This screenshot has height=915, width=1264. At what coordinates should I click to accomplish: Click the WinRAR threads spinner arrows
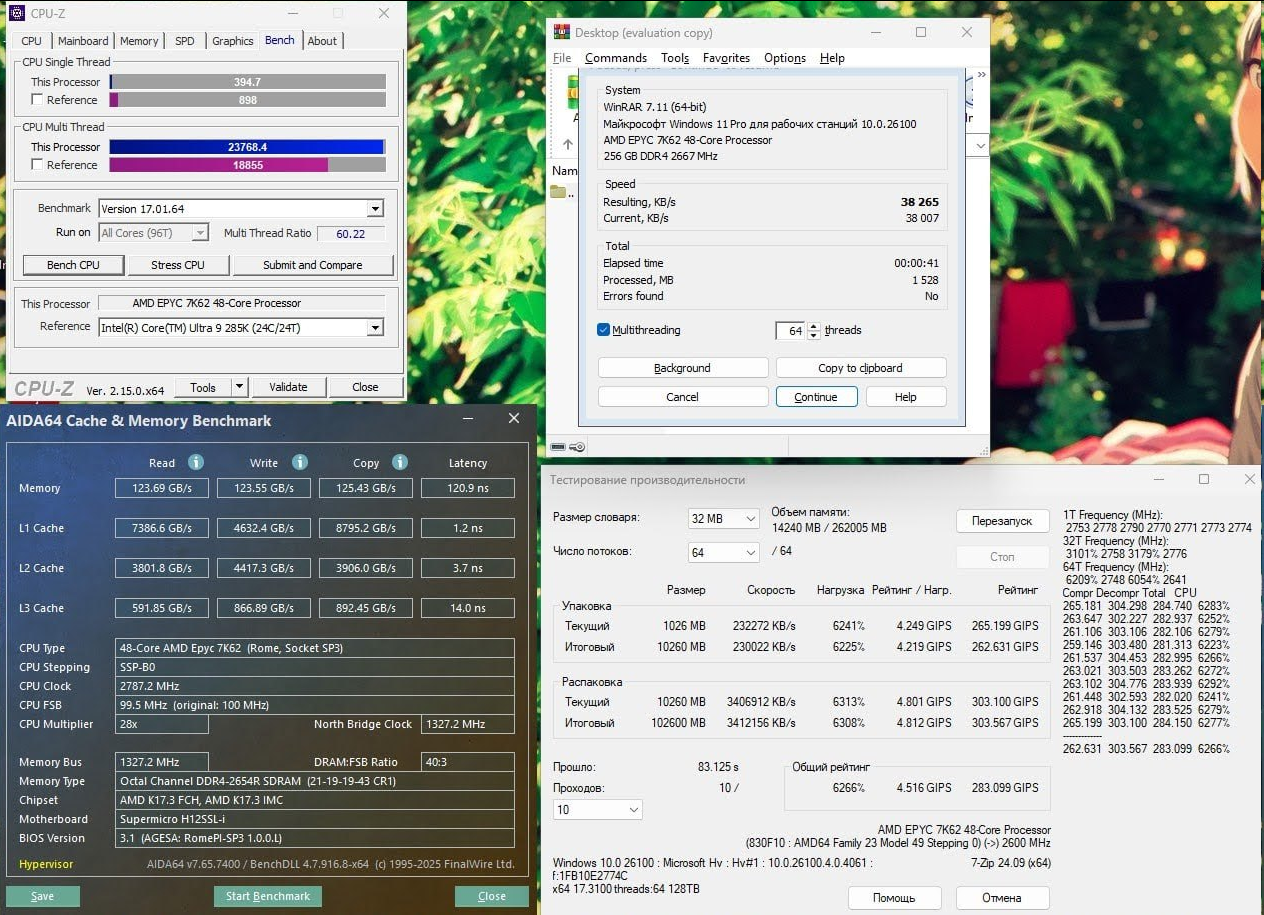(814, 331)
